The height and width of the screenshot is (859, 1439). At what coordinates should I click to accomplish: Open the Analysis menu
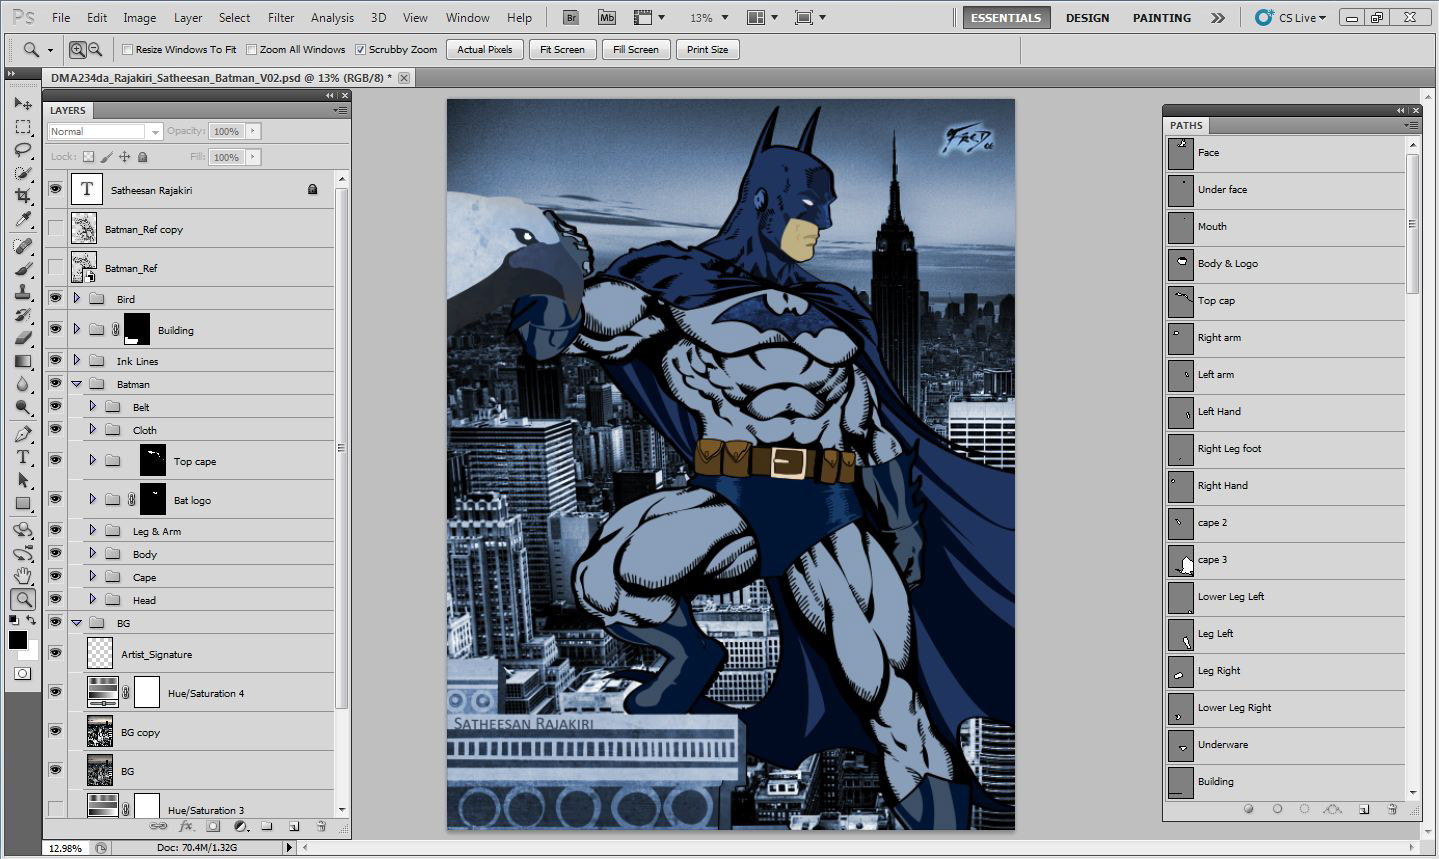point(332,18)
